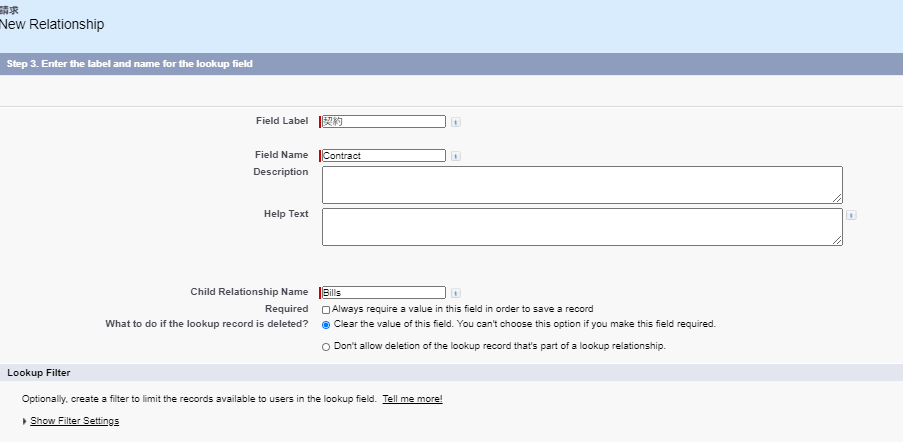
Task: Click the info icon beside Field Label
Action: (x=455, y=122)
